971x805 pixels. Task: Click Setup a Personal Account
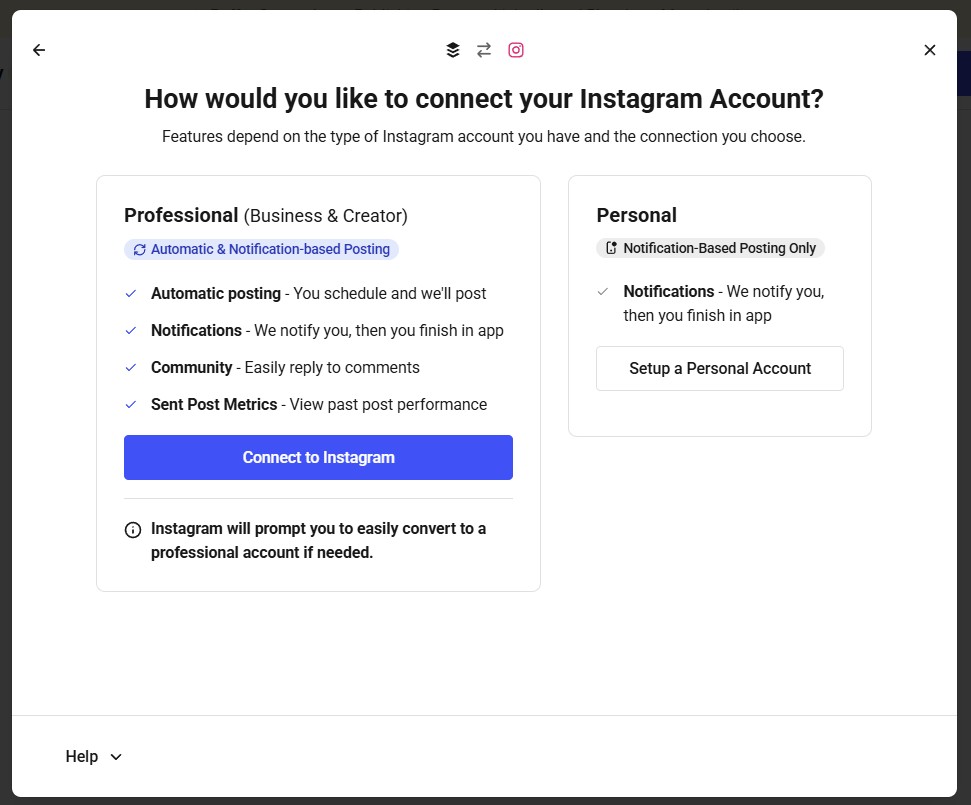pyautogui.click(x=719, y=368)
